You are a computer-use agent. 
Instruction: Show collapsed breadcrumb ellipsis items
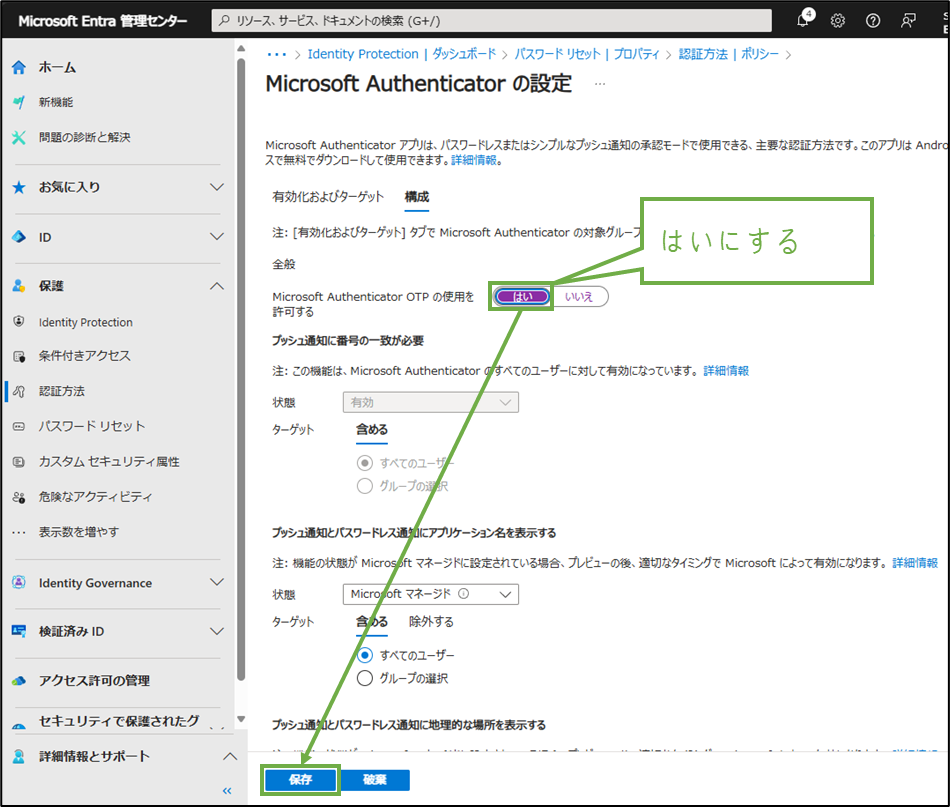[277, 55]
